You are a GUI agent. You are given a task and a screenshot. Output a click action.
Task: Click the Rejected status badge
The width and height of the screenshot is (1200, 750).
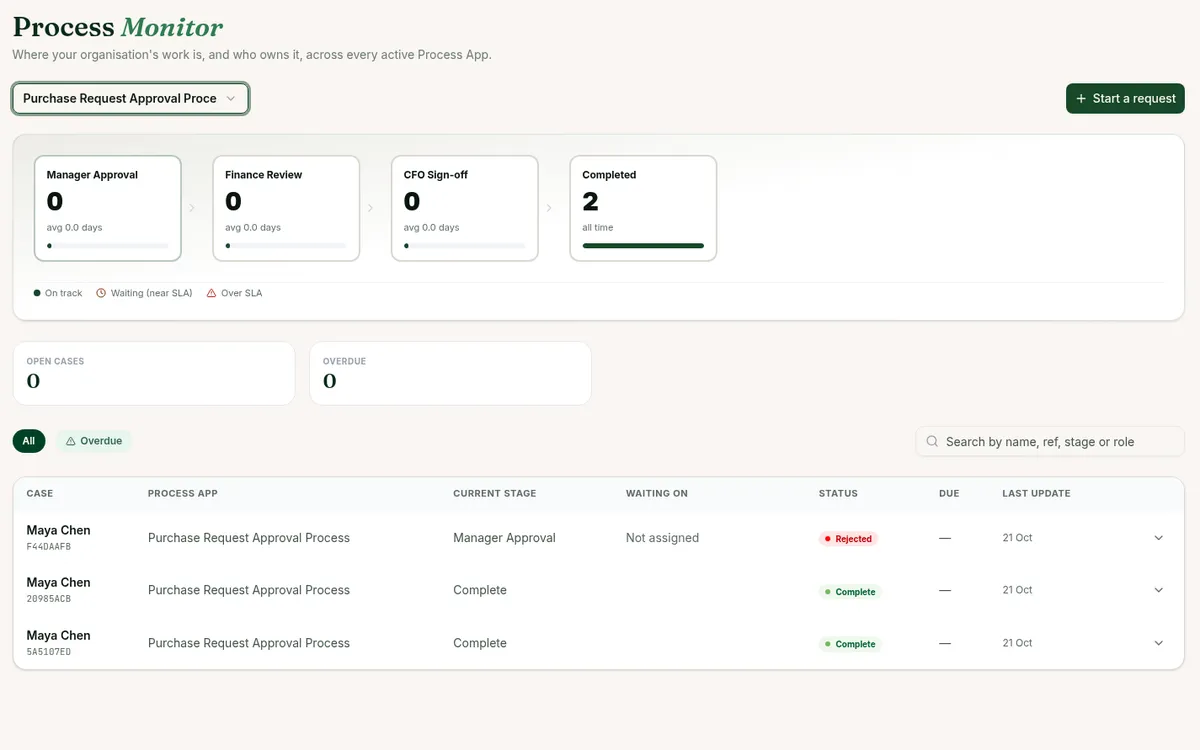point(848,538)
